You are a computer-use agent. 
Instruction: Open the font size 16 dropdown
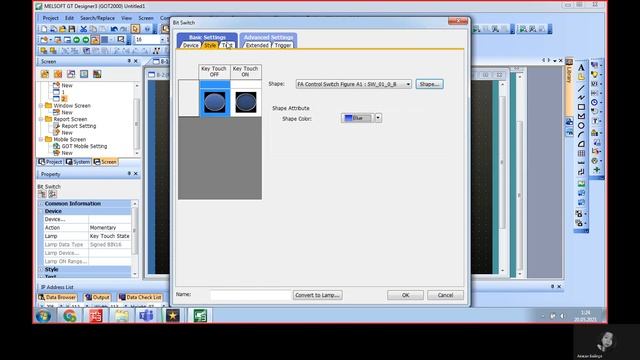[x=162, y=40]
